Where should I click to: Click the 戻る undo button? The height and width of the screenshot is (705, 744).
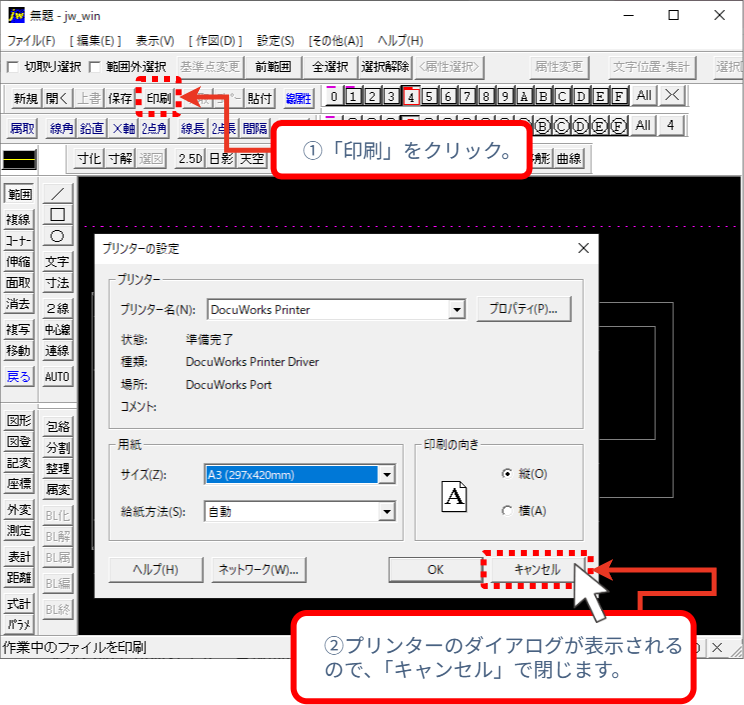tap(19, 377)
